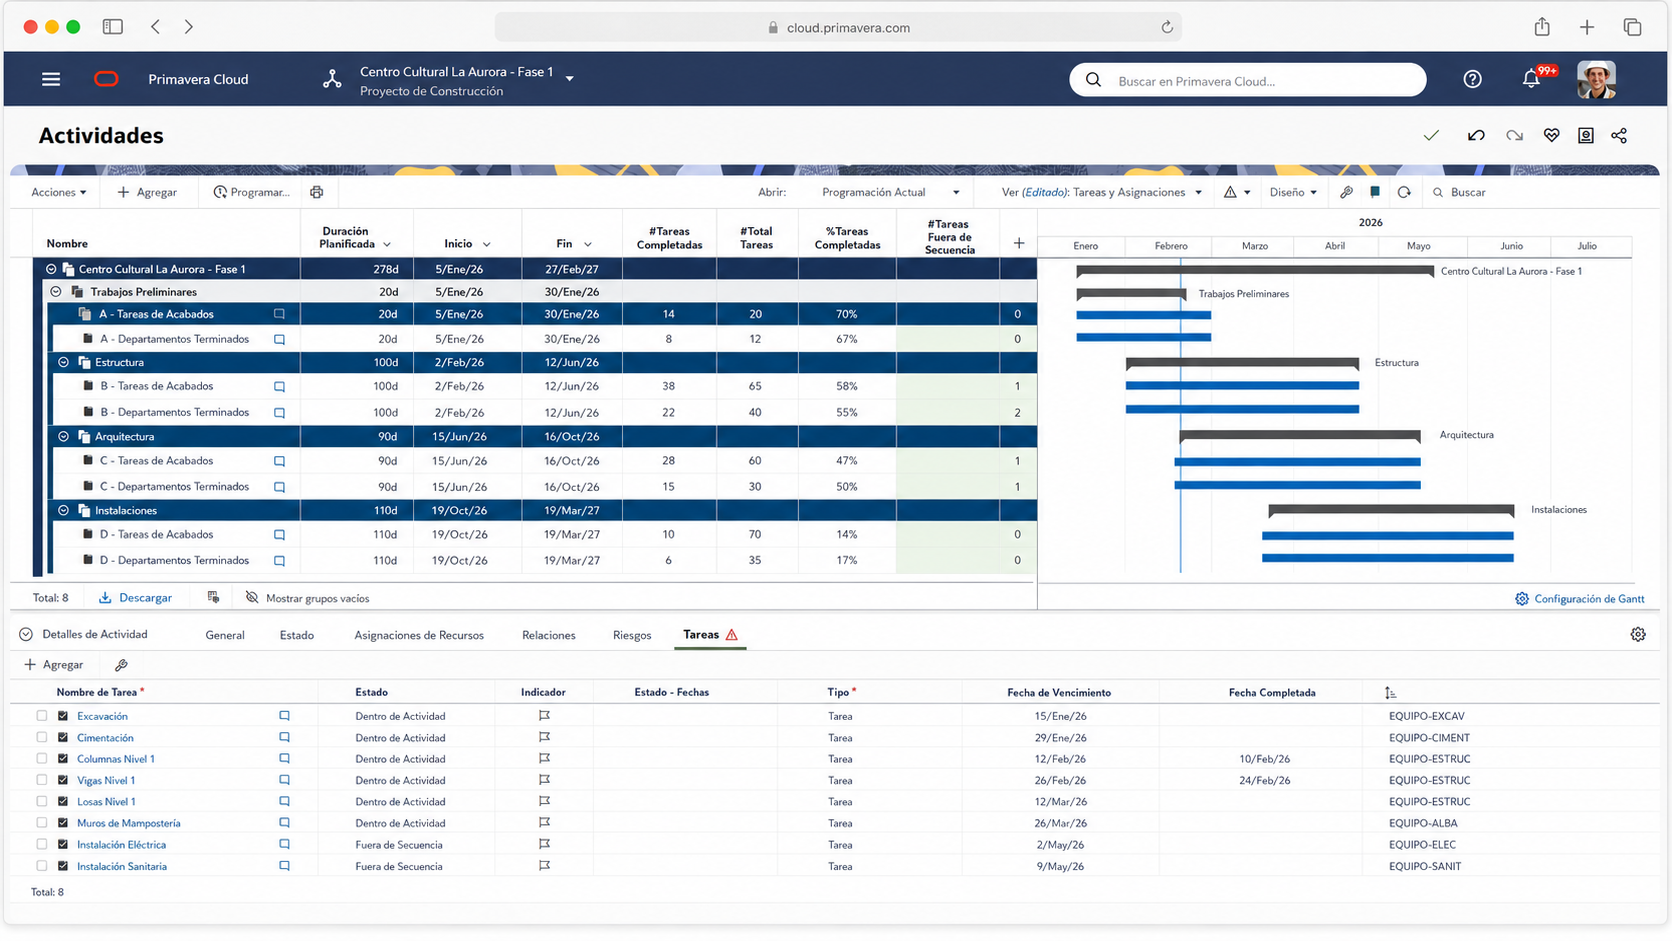Open the Programación Actual dropdown
This screenshot has height=941, width=1672.
tap(890, 192)
